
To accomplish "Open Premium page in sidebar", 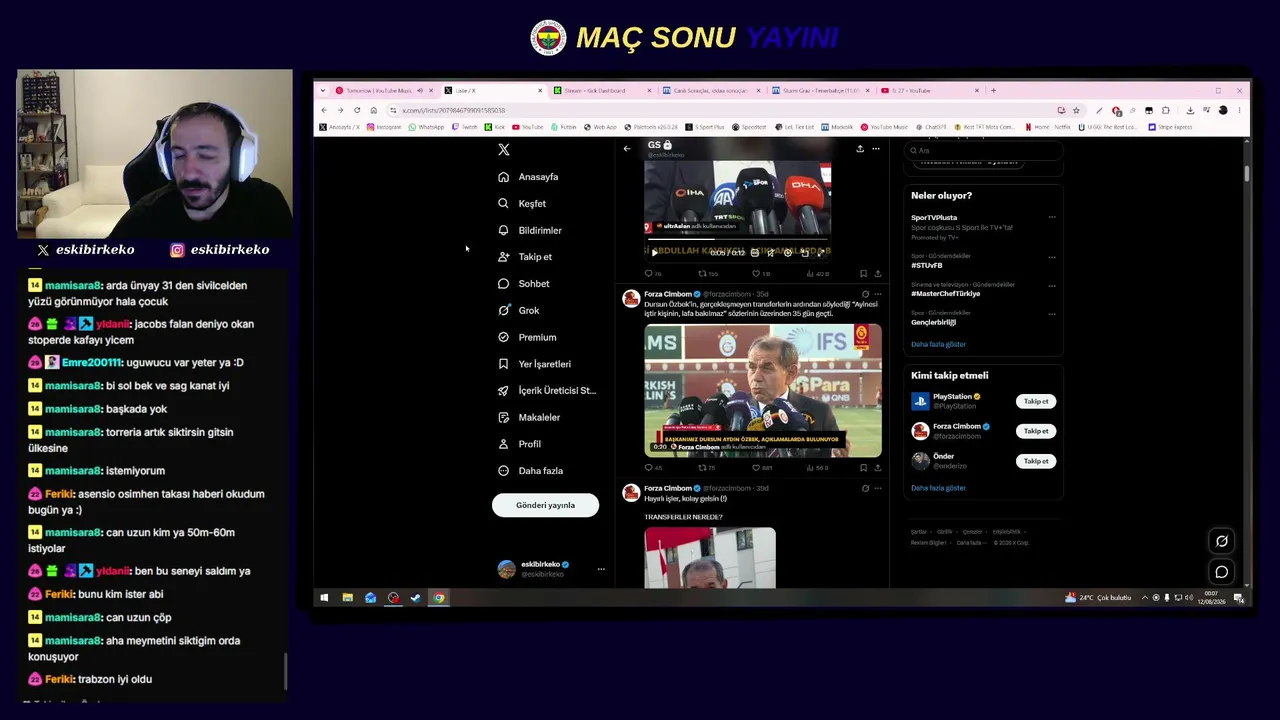I will tap(527, 337).
